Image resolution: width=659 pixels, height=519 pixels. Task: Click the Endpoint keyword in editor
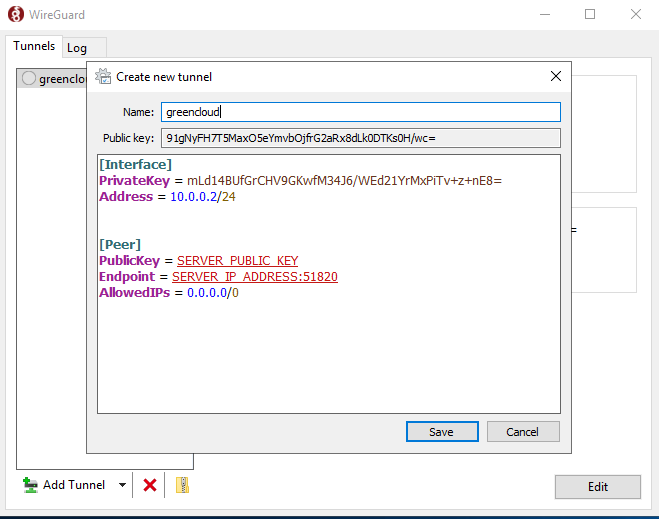click(127, 277)
